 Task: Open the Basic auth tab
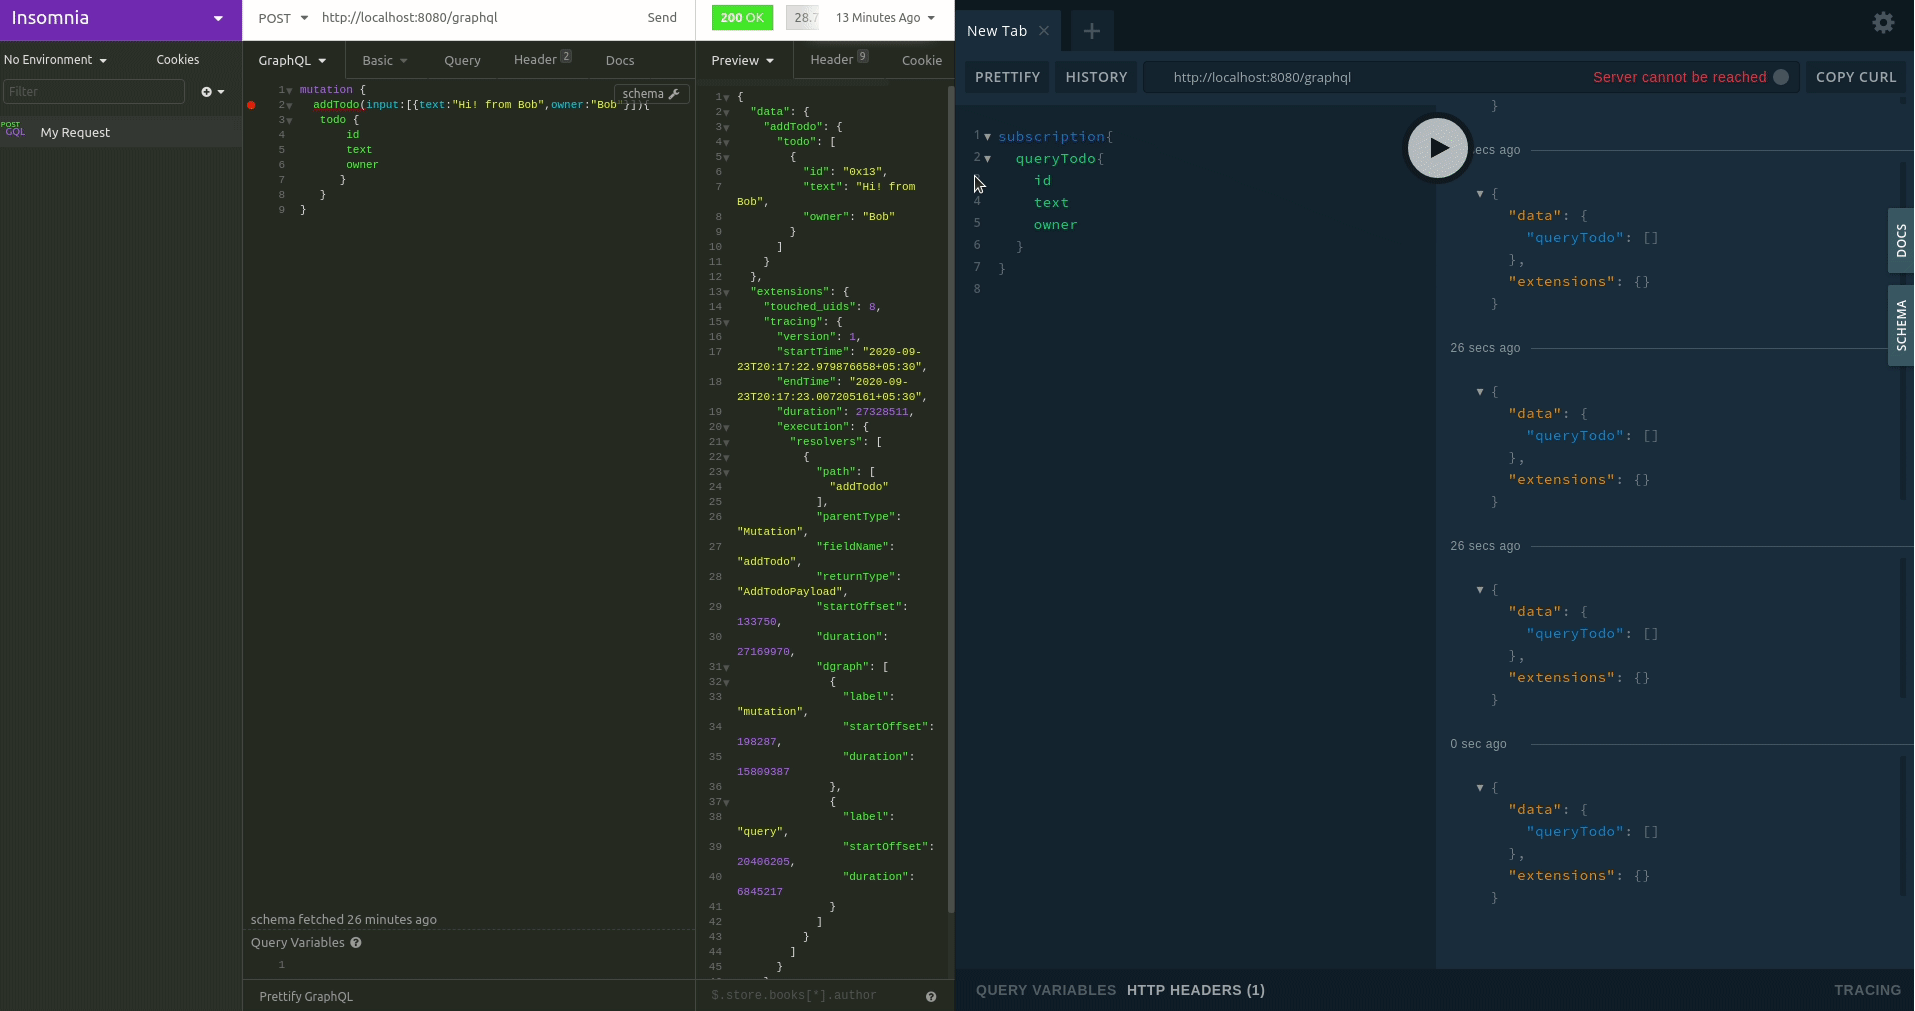(385, 60)
